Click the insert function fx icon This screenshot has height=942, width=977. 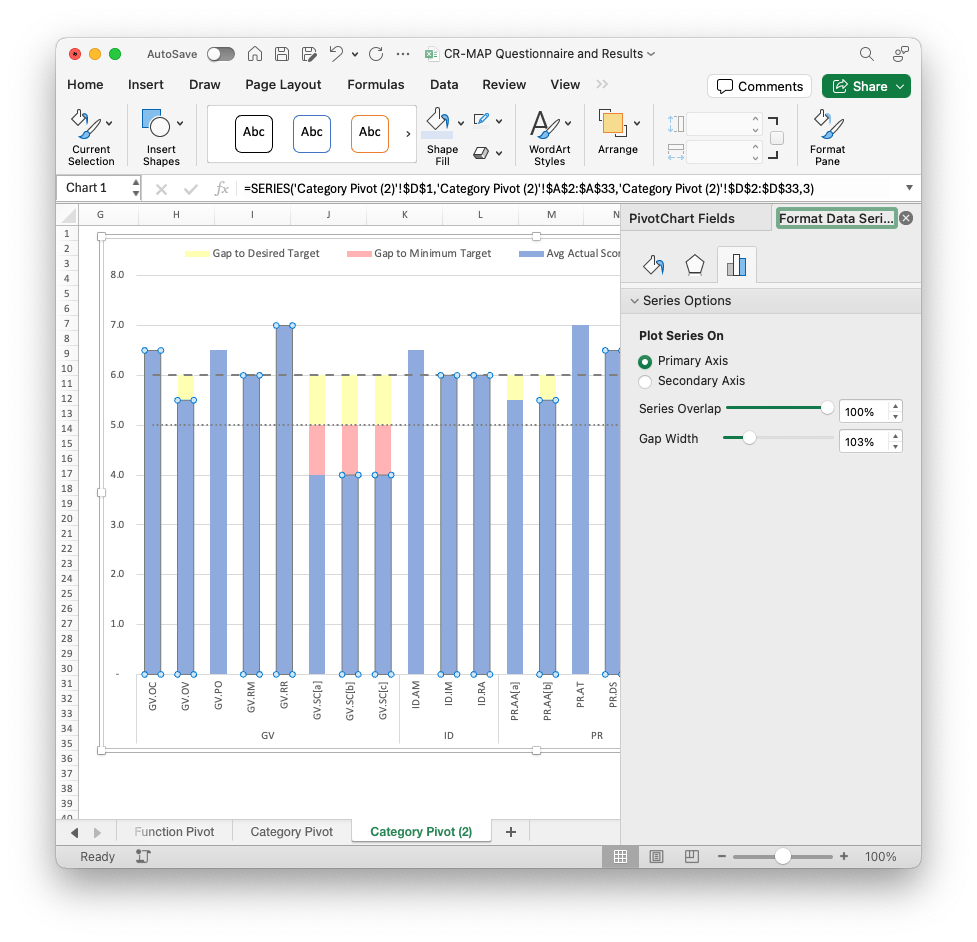(x=221, y=189)
